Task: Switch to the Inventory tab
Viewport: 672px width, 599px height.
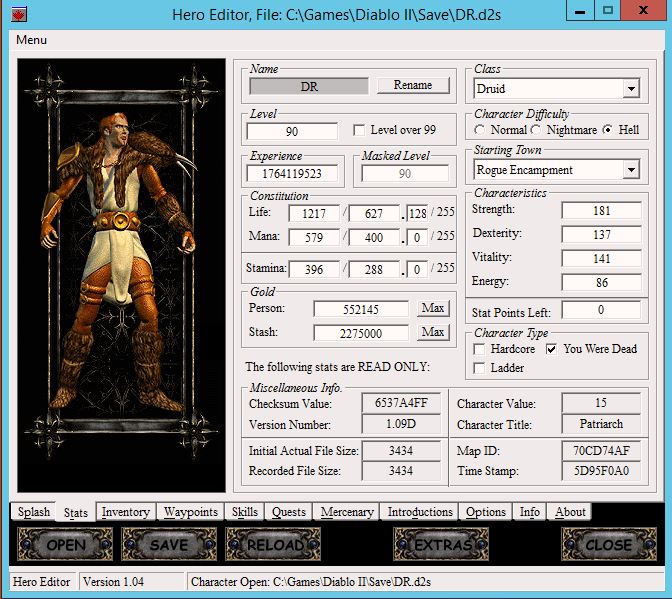Action: [x=126, y=512]
